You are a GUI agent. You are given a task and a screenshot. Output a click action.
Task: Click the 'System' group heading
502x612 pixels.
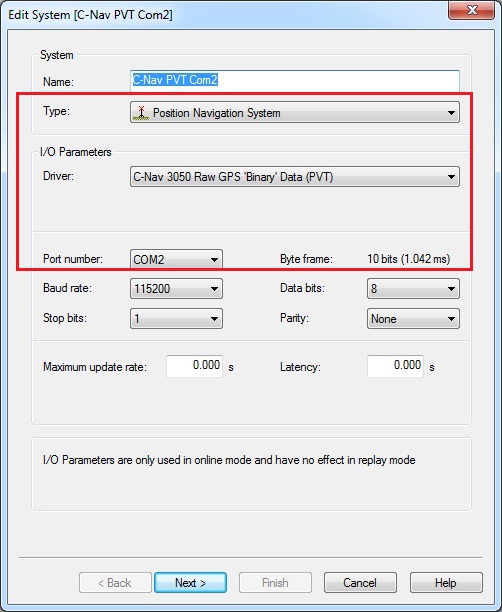tap(57, 55)
